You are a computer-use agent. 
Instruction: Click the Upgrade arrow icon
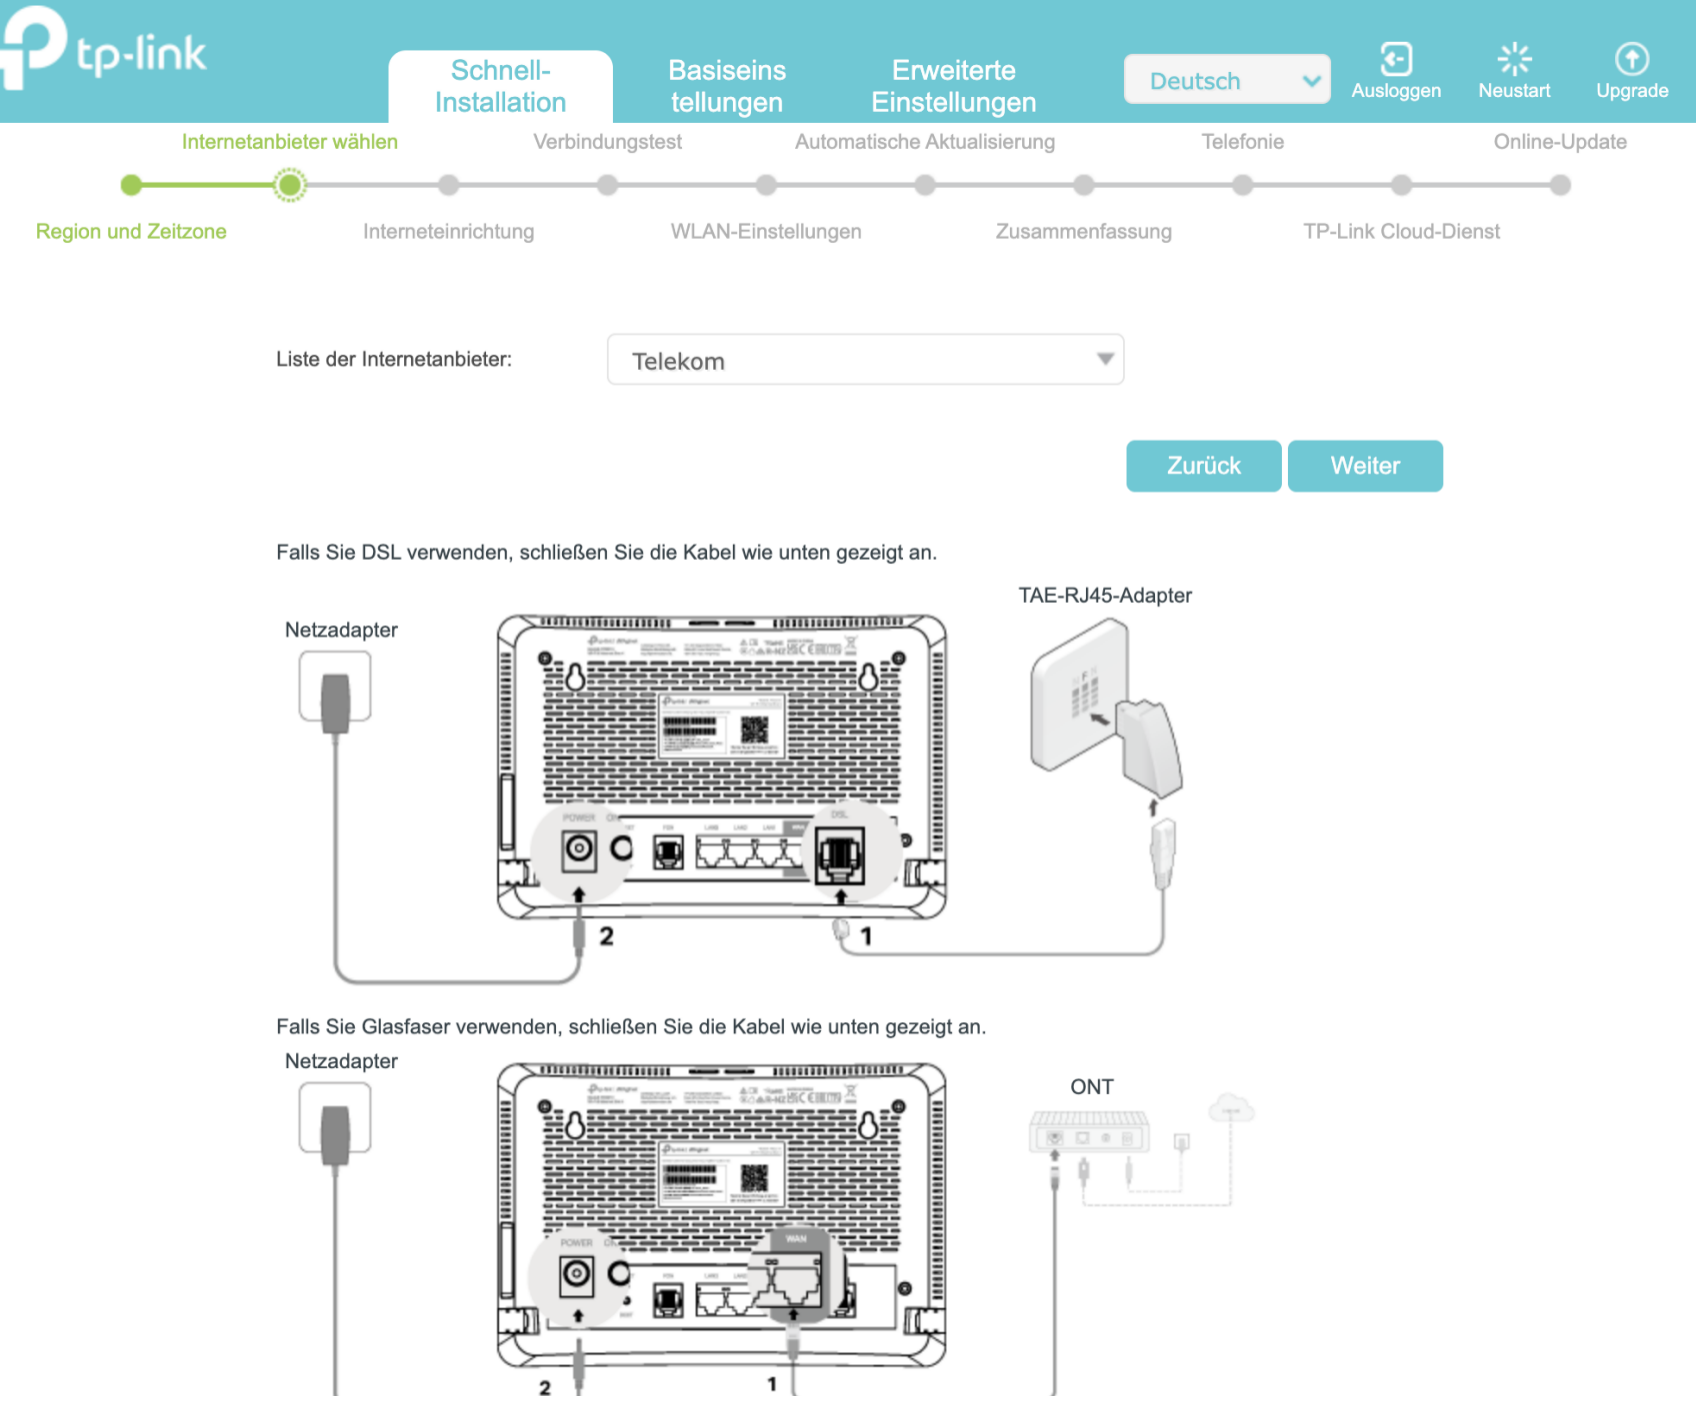(1632, 60)
